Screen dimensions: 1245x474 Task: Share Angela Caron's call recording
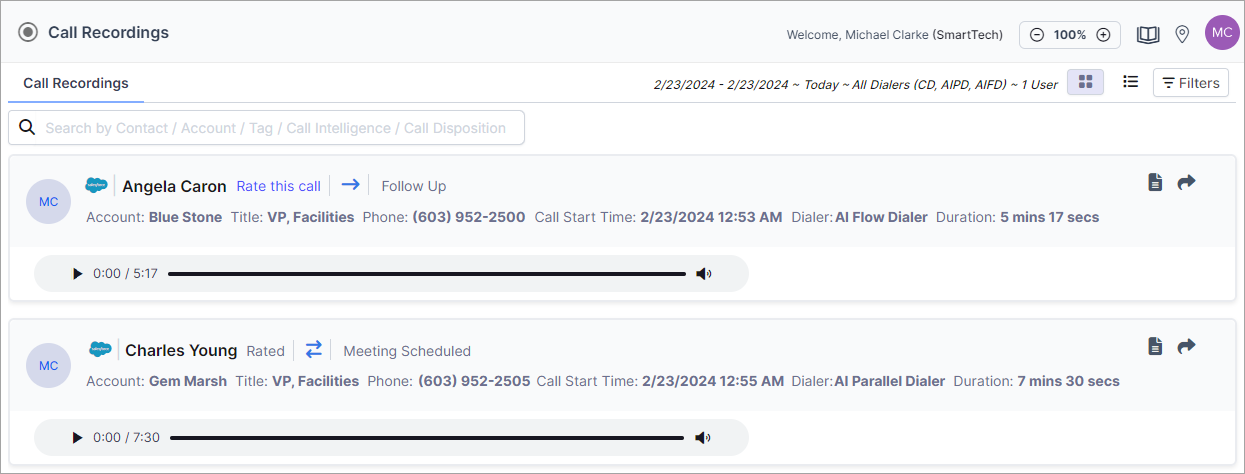click(x=1186, y=182)
